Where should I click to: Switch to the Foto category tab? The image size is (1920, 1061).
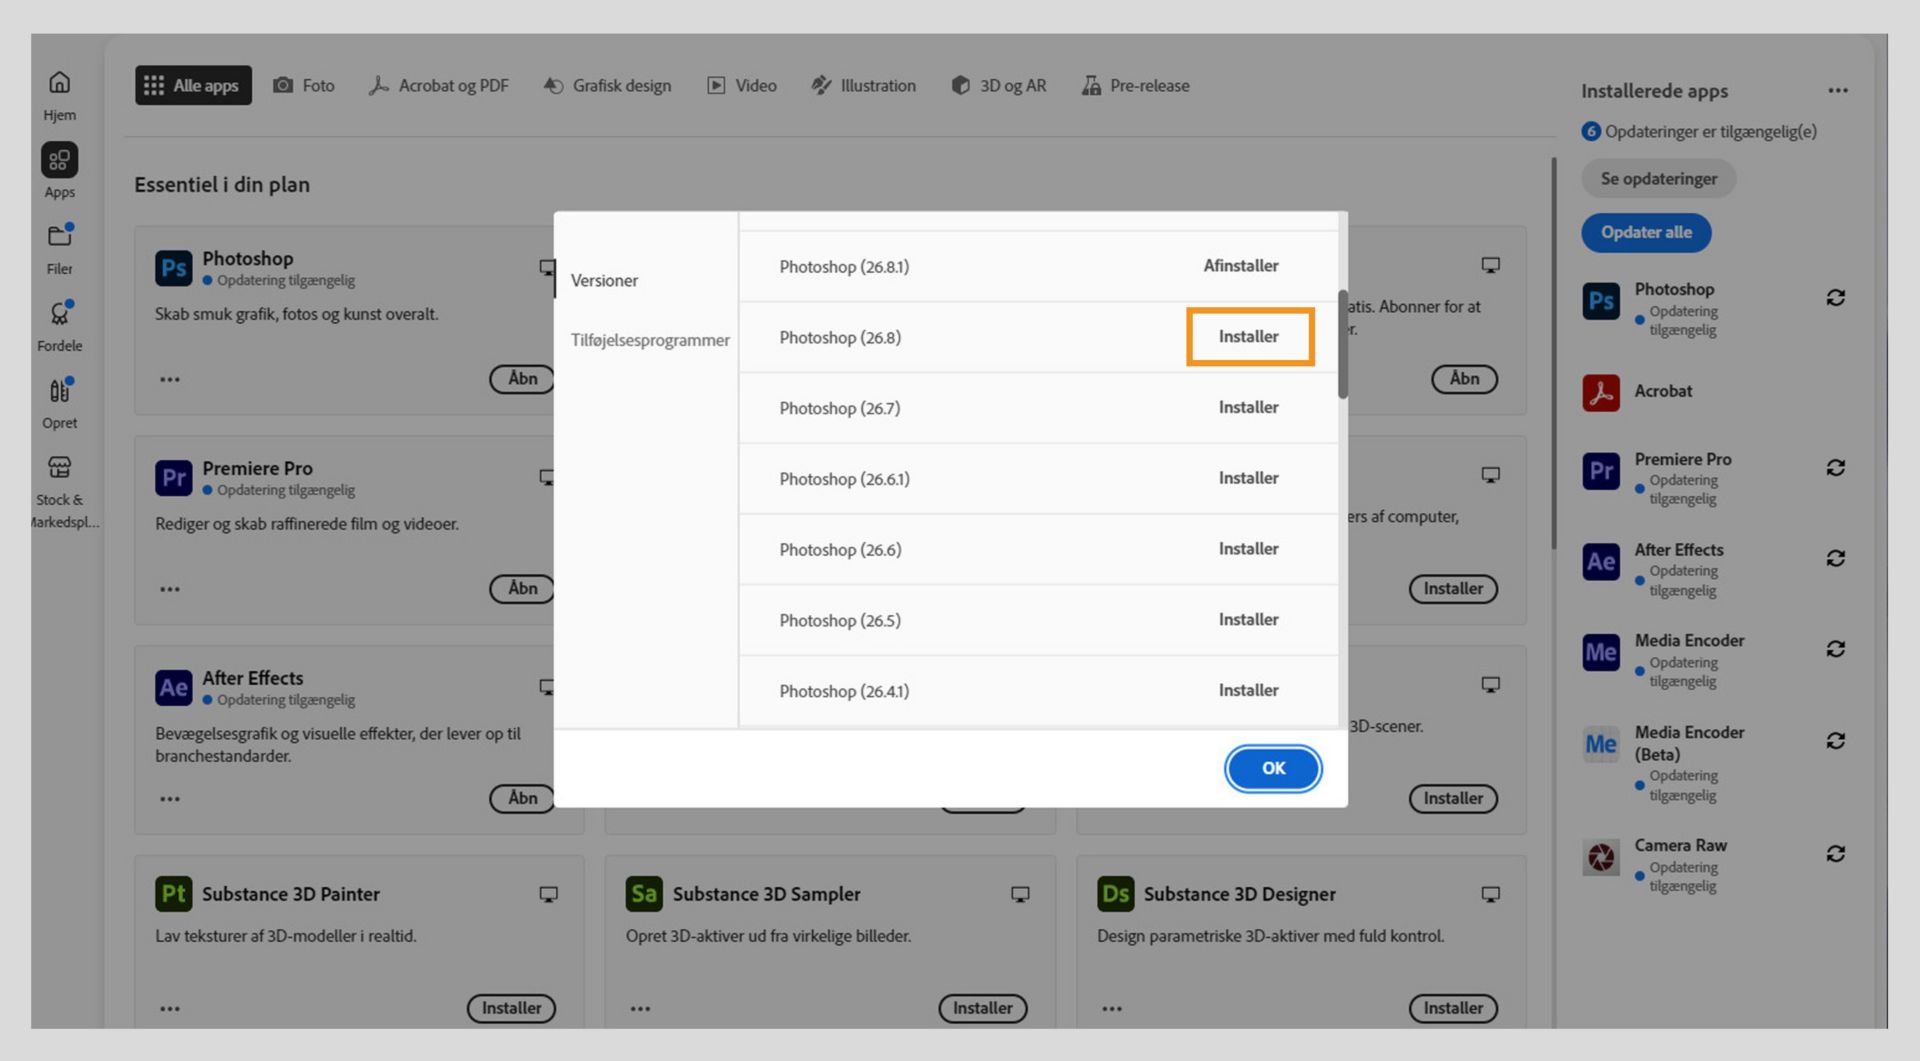(x=304, y=86)
